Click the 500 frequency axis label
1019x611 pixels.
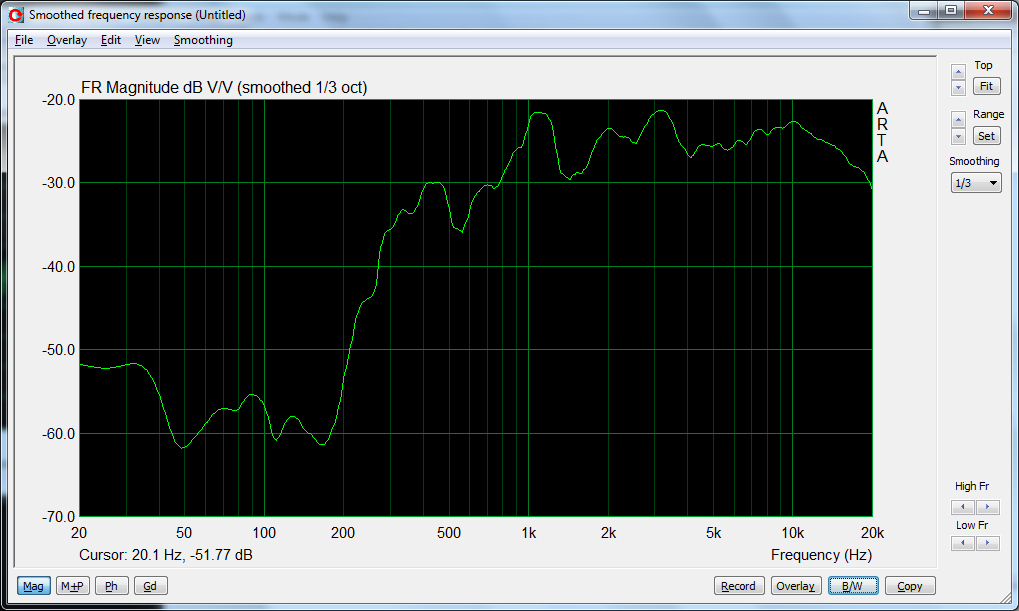click(x=448, y=533)
